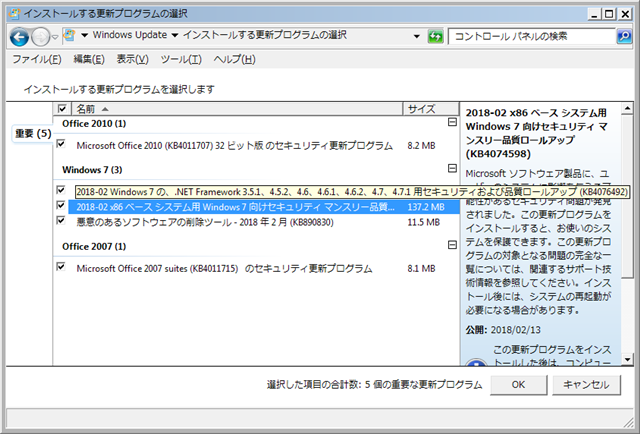This screenshot has width=640, height=434.
Task: Open the ヘルプ(H) menu
Action: [x=234, y=59]
